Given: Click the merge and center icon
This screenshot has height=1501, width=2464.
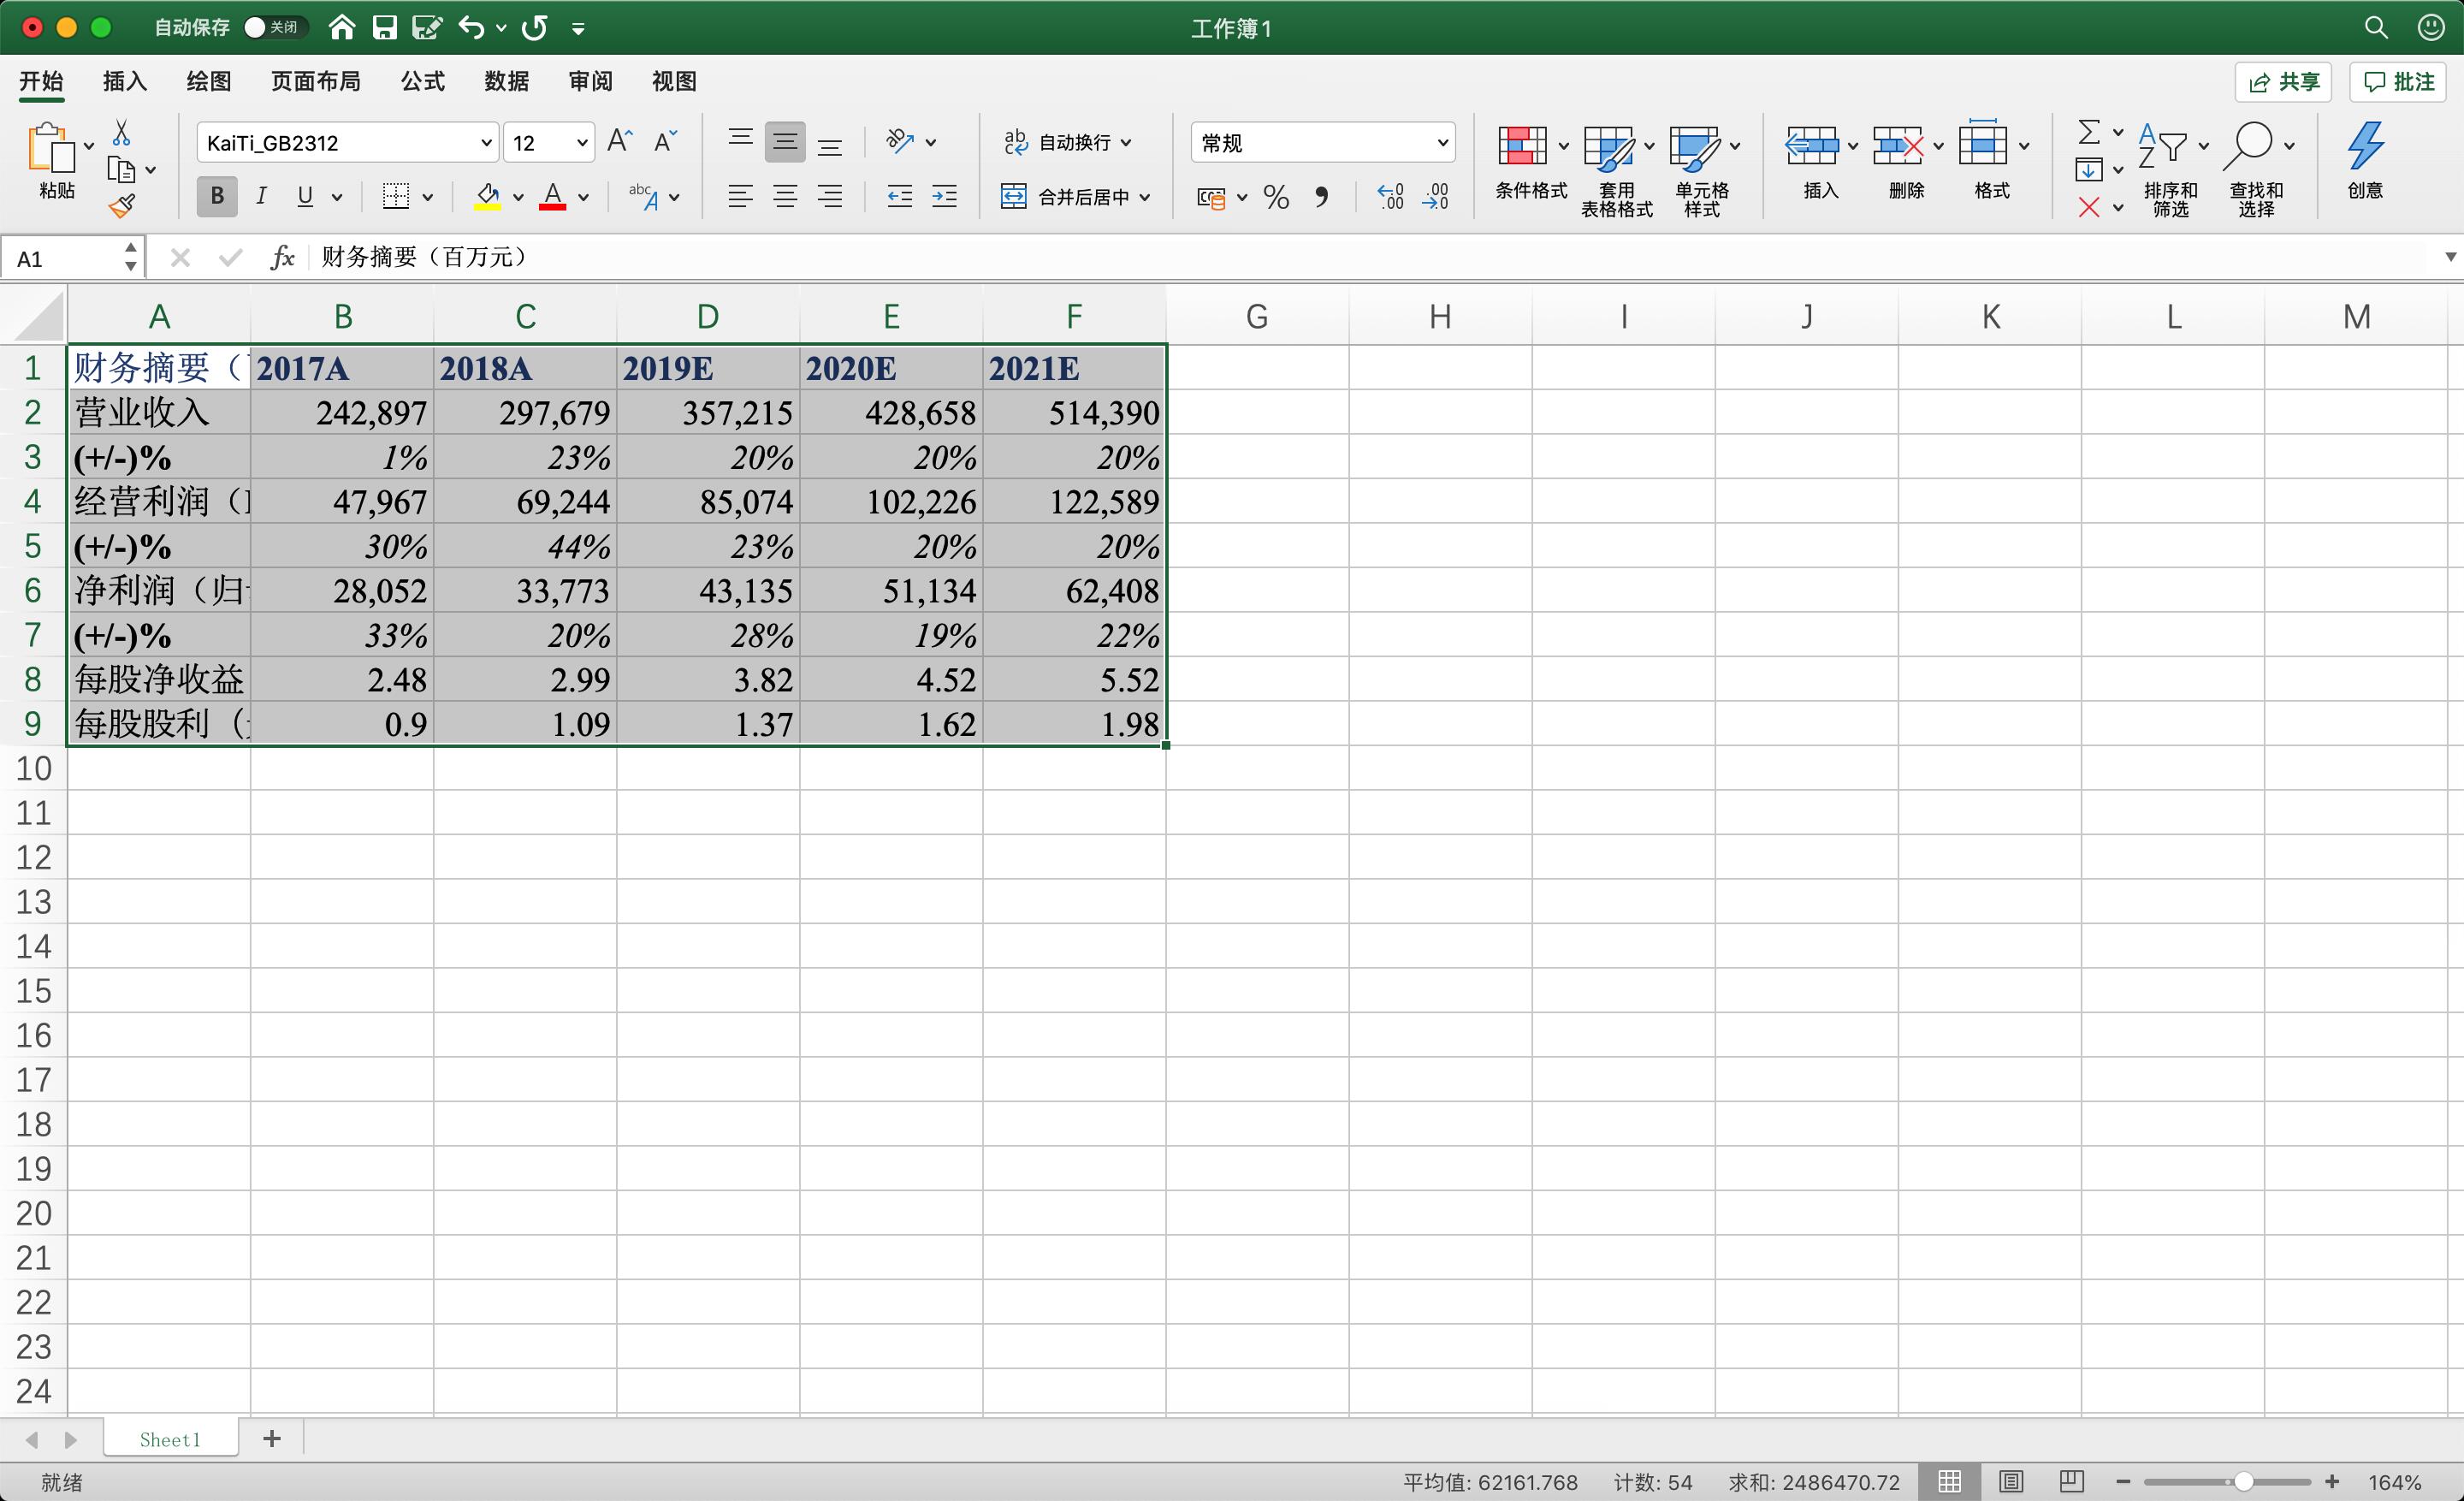Looking at the screenshot, I should pyautogui.click(x=1013, y=197).
